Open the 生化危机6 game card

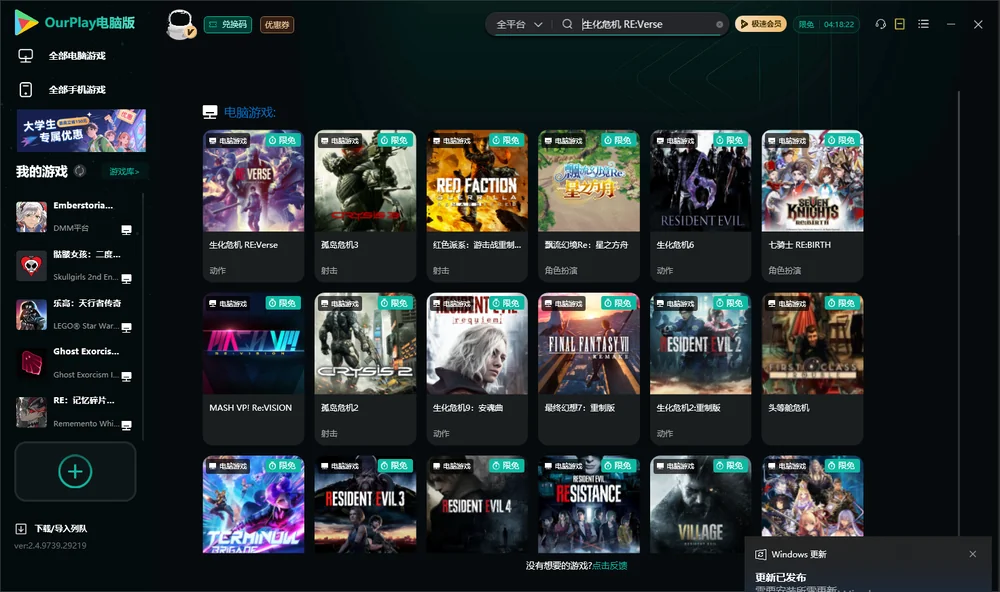(x=700, y=205)
